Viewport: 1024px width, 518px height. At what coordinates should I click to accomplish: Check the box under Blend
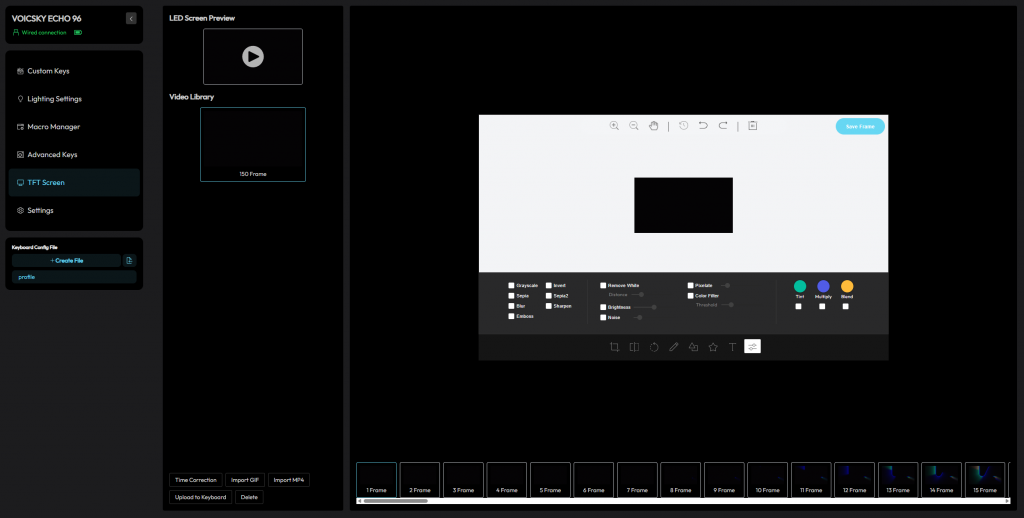(846, 306)
